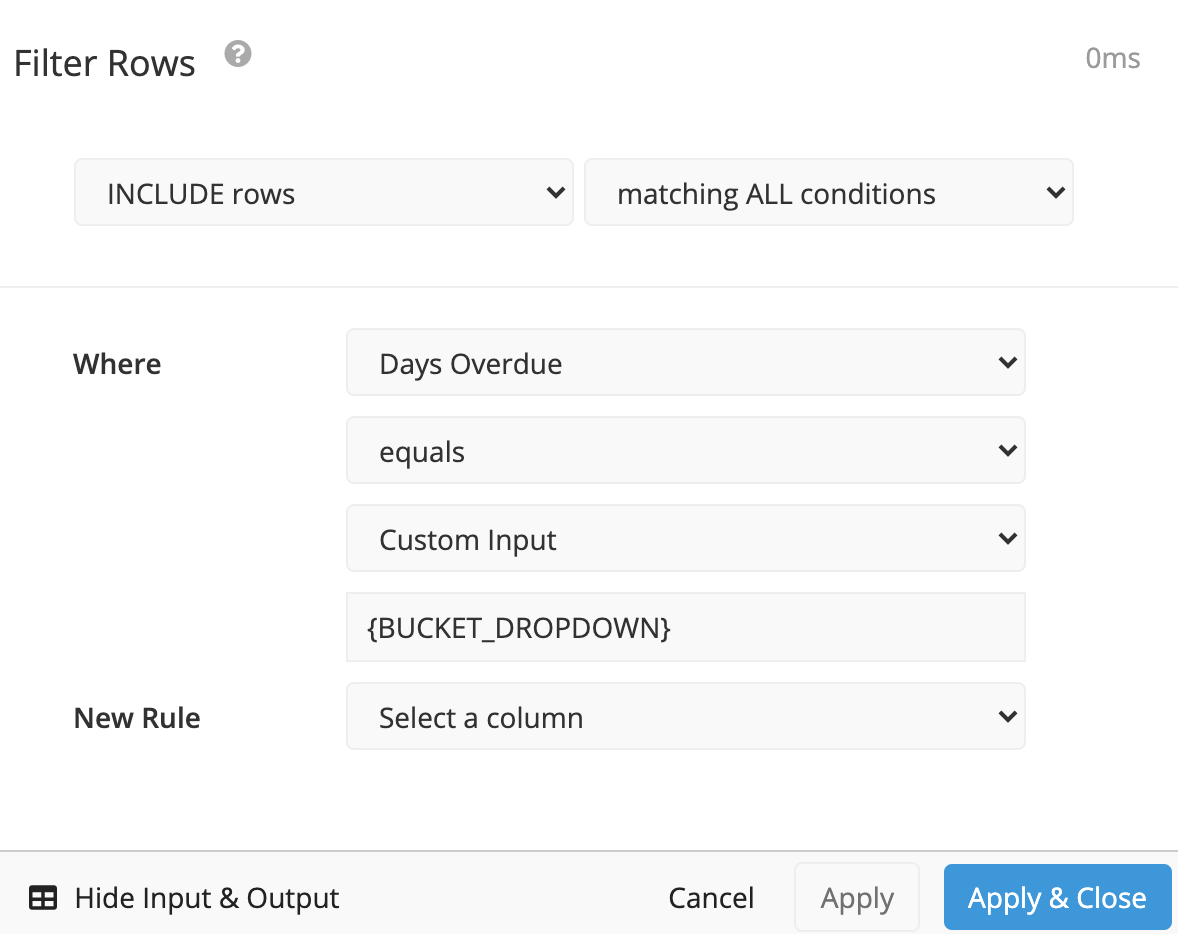The width and height of the screenshot is (1178, 934).
Task: Open the Custom Input value-type dropdown
Action: 686,538
